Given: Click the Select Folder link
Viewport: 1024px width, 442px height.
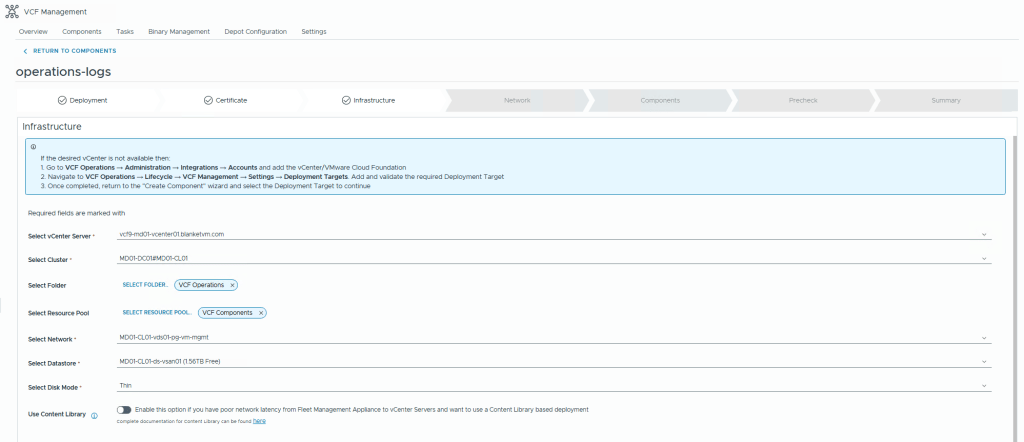Looking at the screenshot, I should click(x=144, y=285).
